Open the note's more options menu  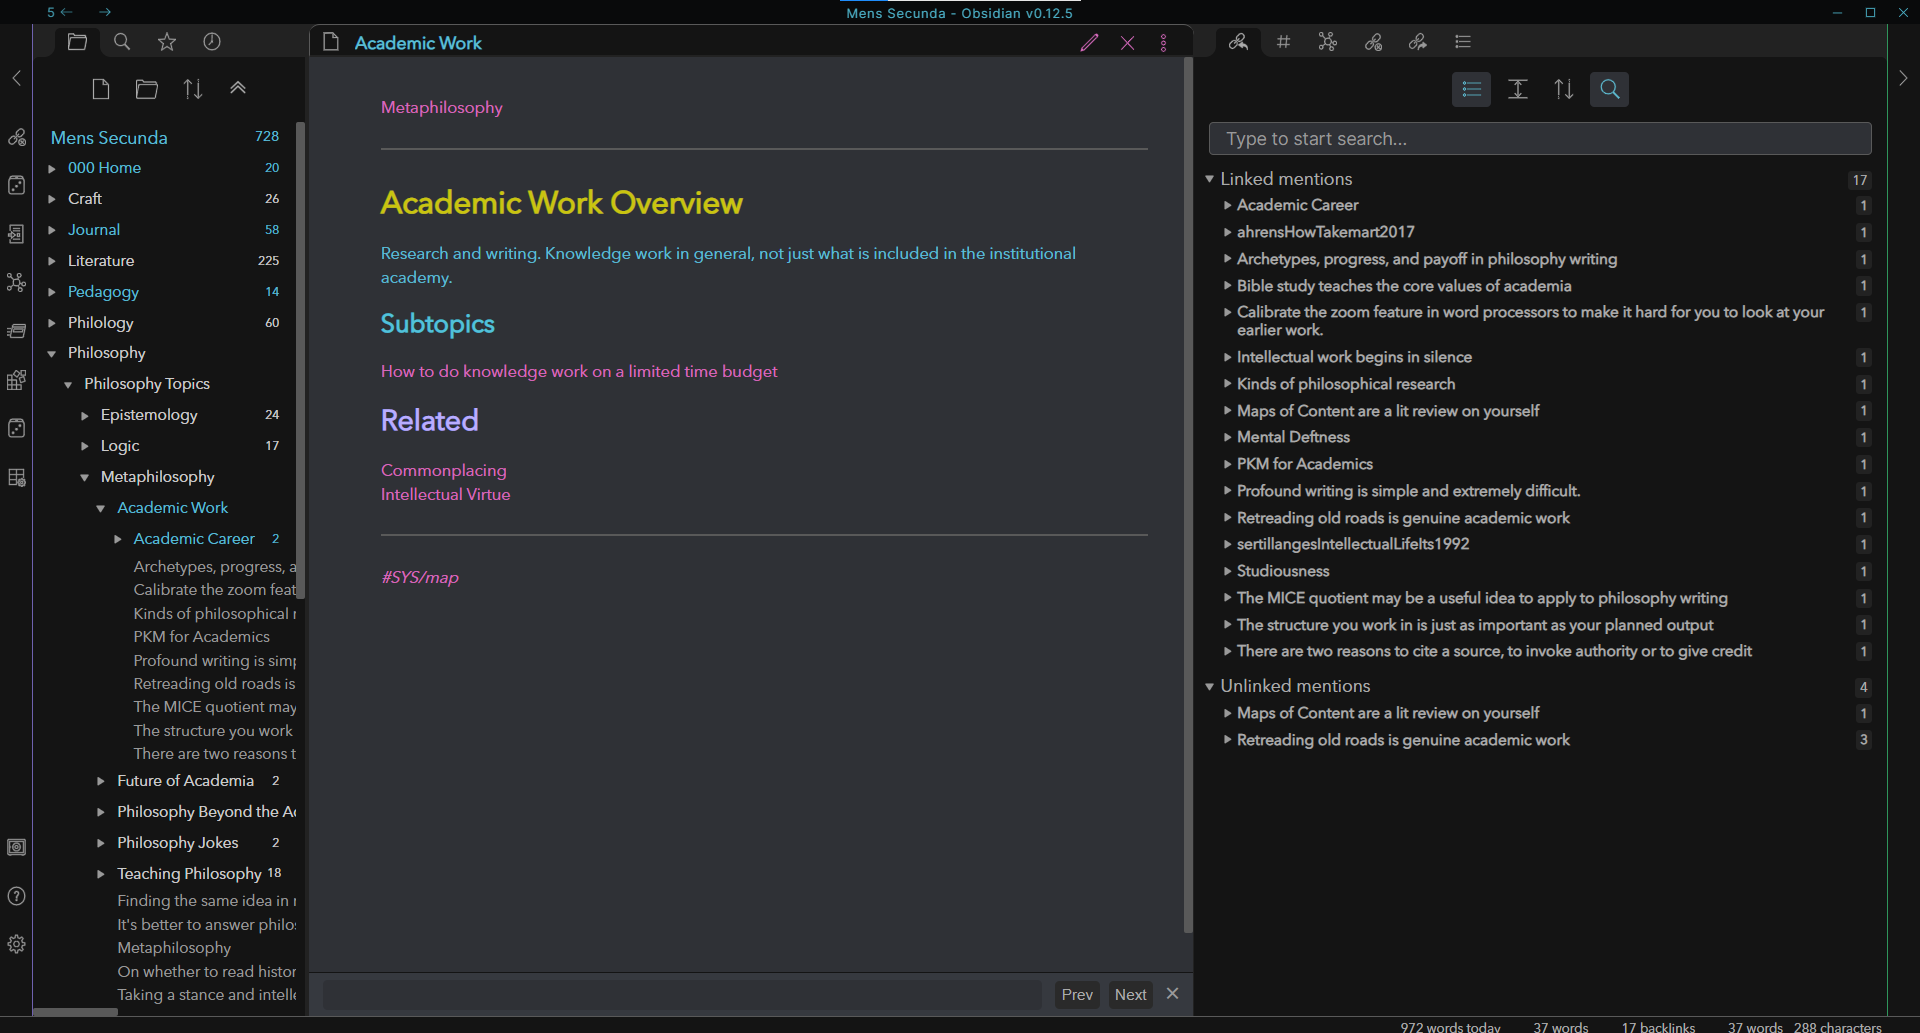[1164, 43]
